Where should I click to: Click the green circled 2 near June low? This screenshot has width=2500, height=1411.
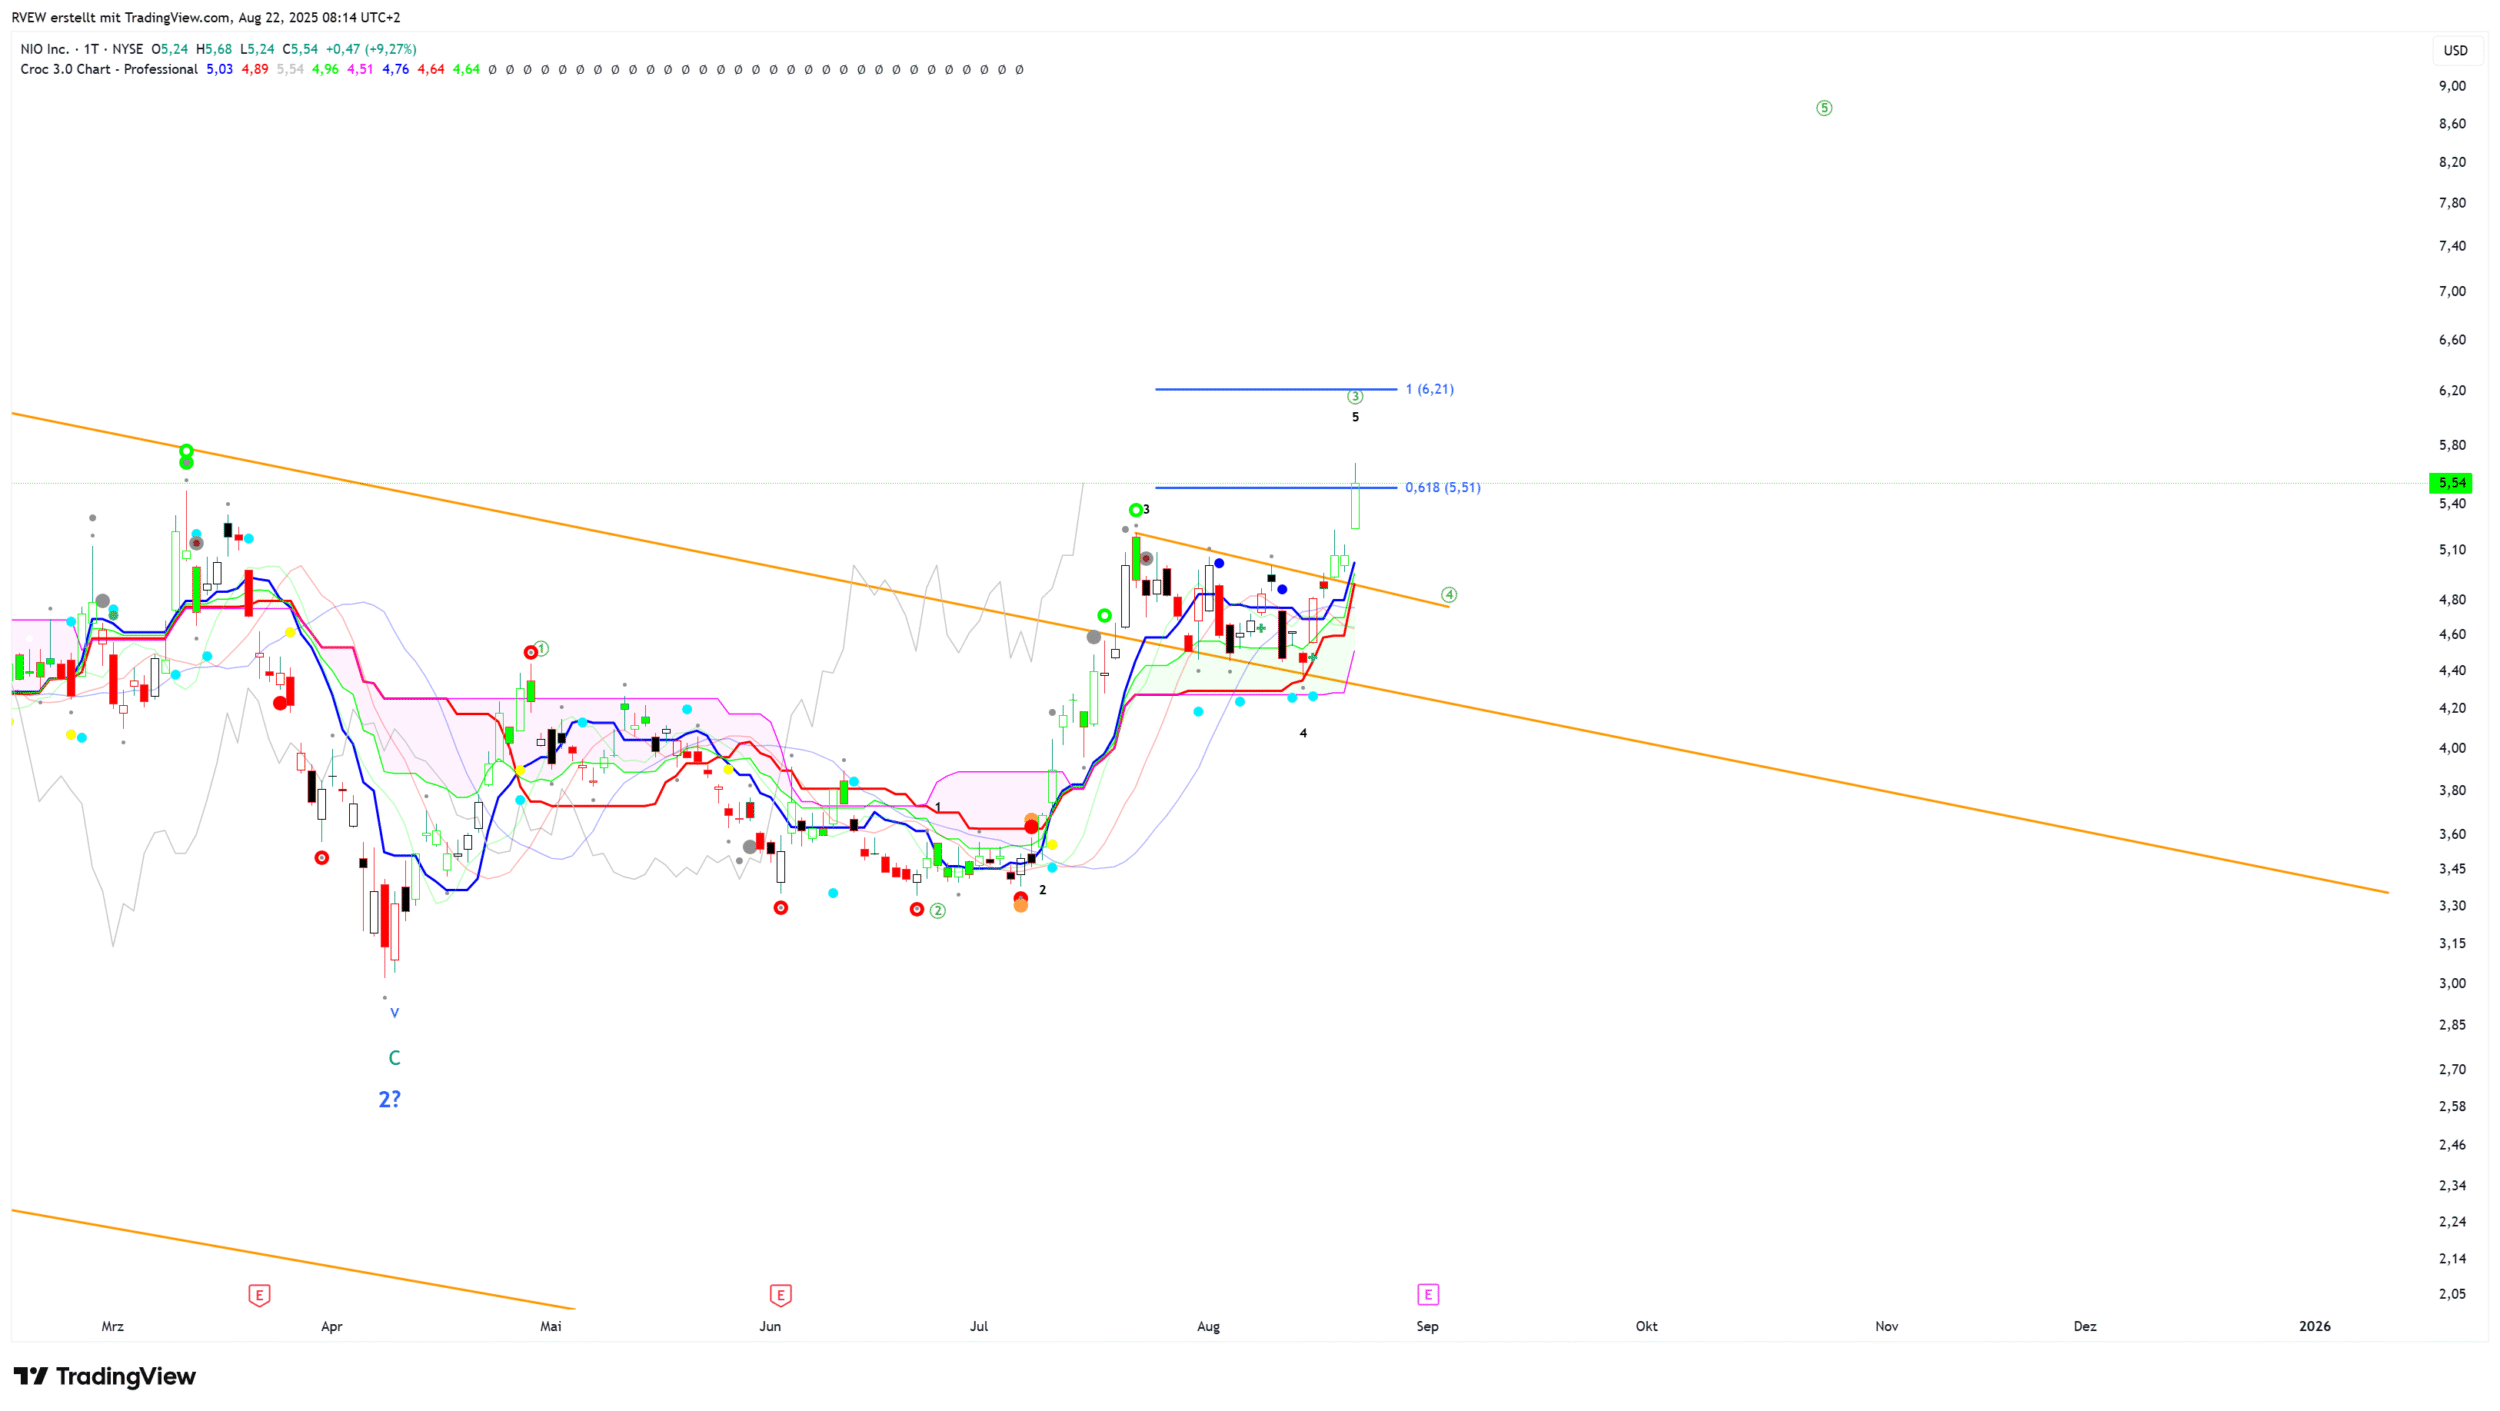pyautogui.click(x=937, y=910)
